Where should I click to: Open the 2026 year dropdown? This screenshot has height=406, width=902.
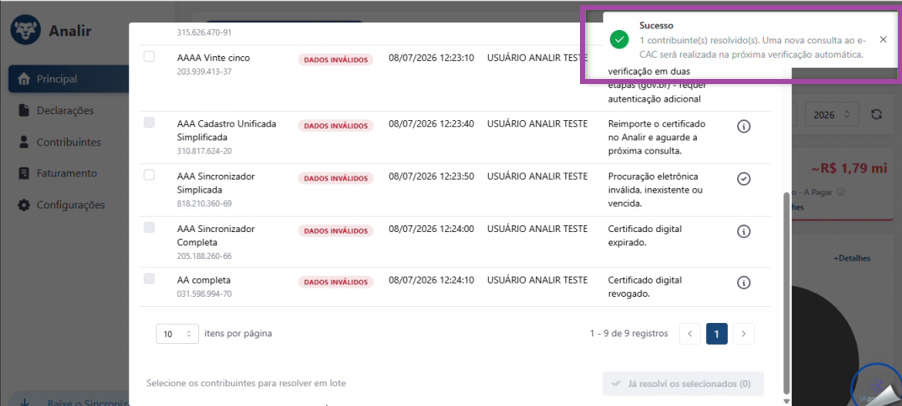(832, 114)
